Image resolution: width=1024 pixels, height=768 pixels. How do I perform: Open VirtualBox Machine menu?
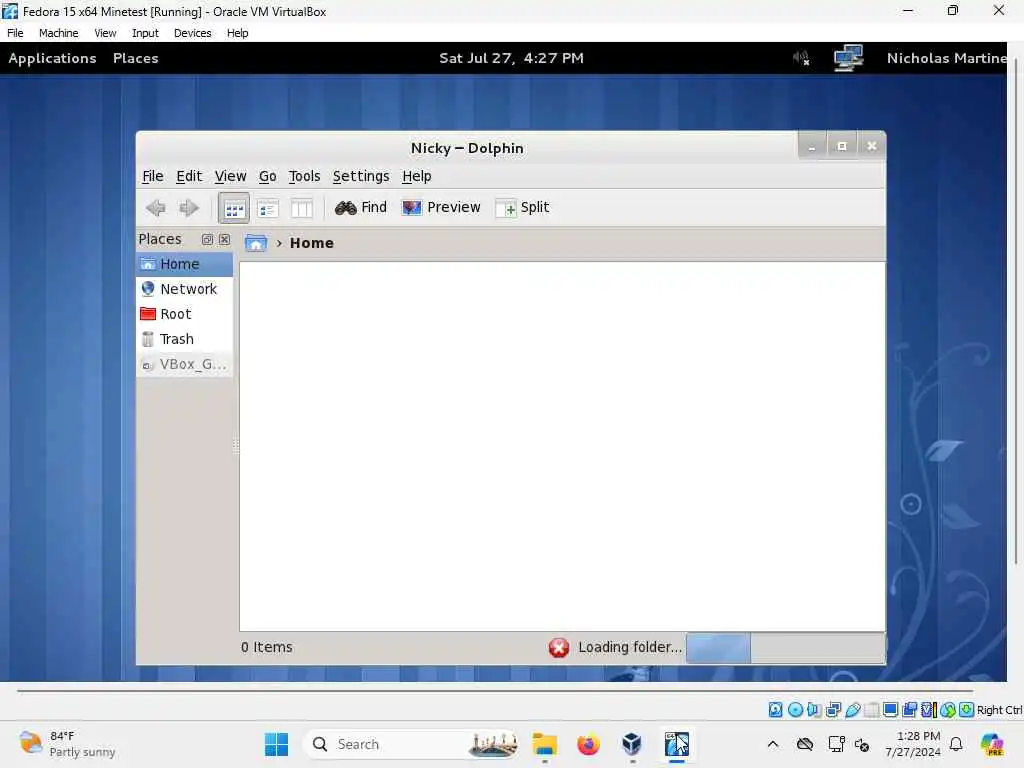pos(58,33)
